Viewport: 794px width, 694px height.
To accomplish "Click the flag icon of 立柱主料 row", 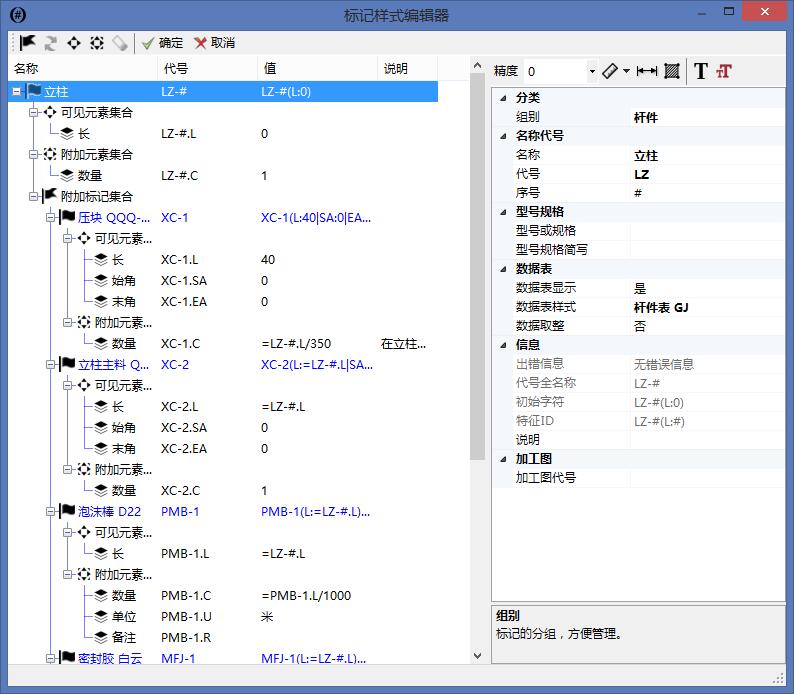I will tap(67, 363).
